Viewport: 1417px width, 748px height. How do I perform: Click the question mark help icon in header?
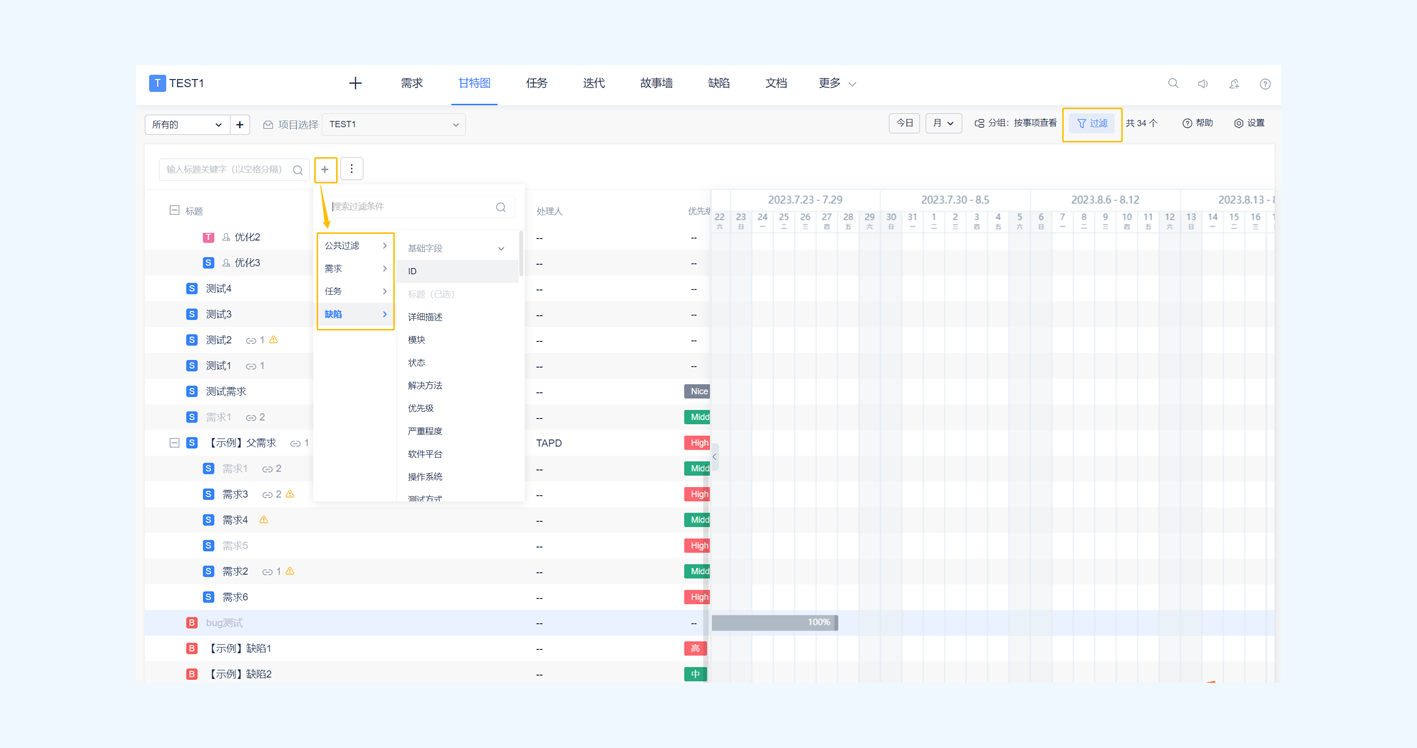(x=1265, y=84)
